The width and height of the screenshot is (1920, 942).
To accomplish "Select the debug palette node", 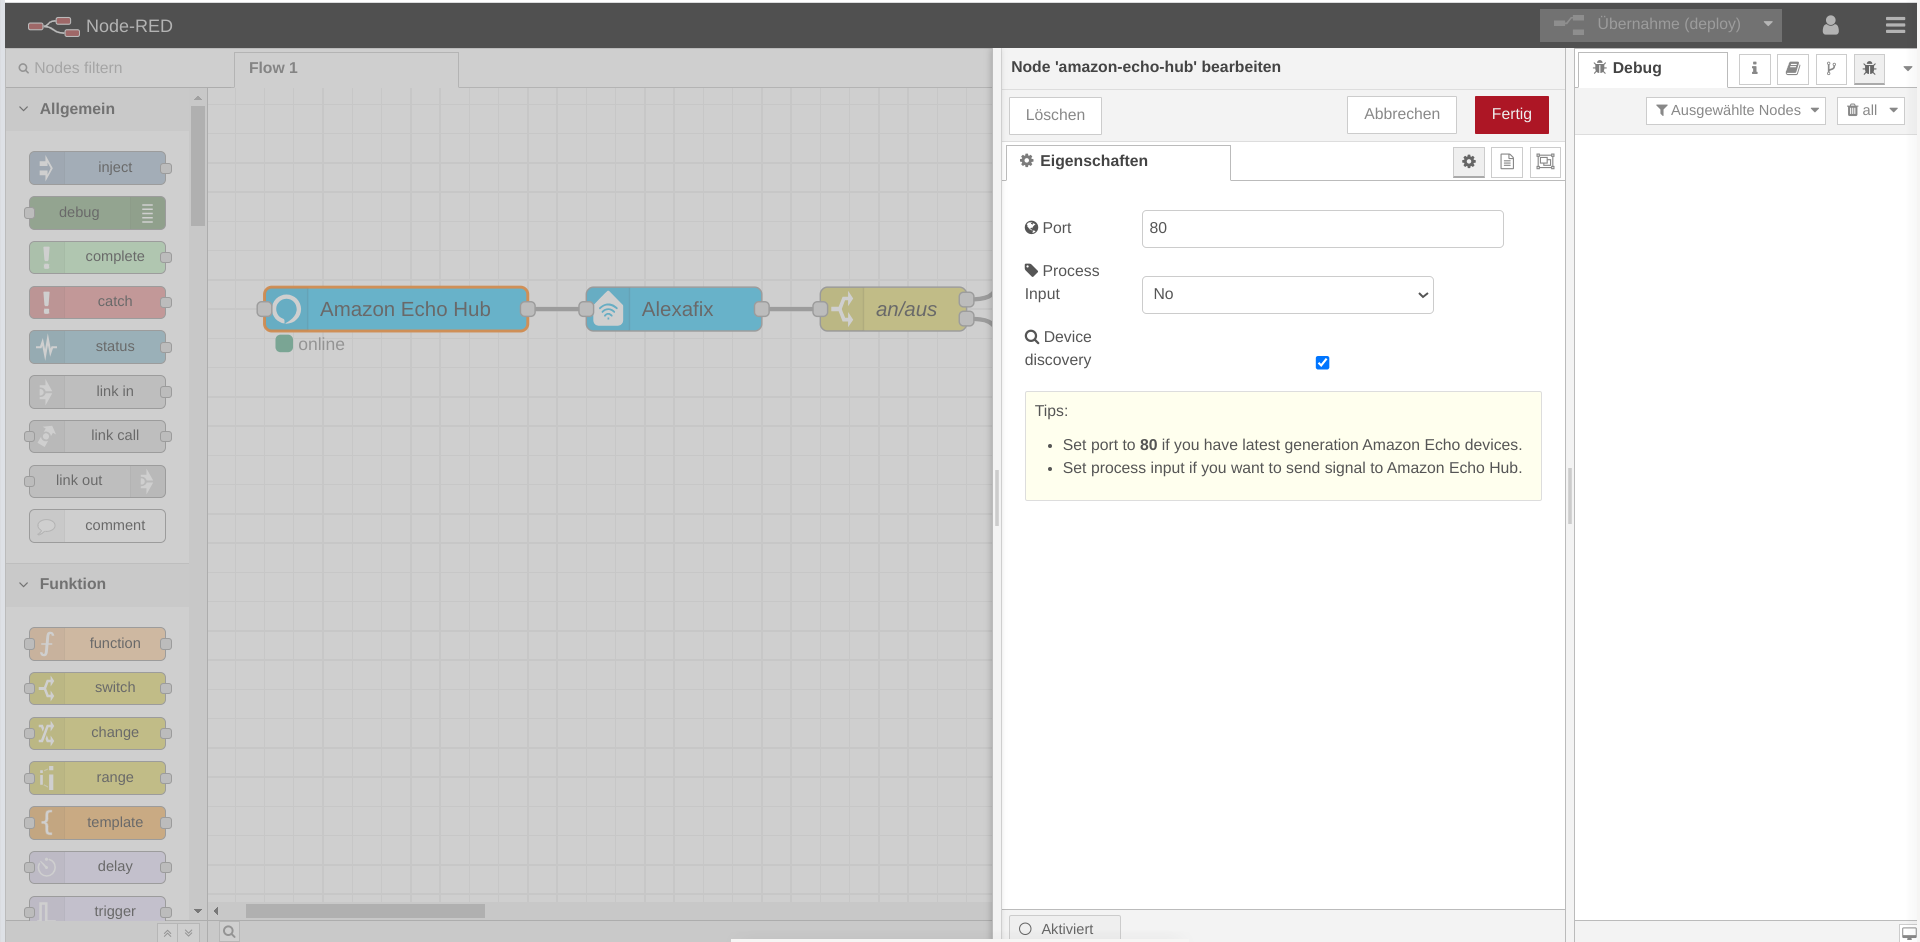I will tap(97, 213).
